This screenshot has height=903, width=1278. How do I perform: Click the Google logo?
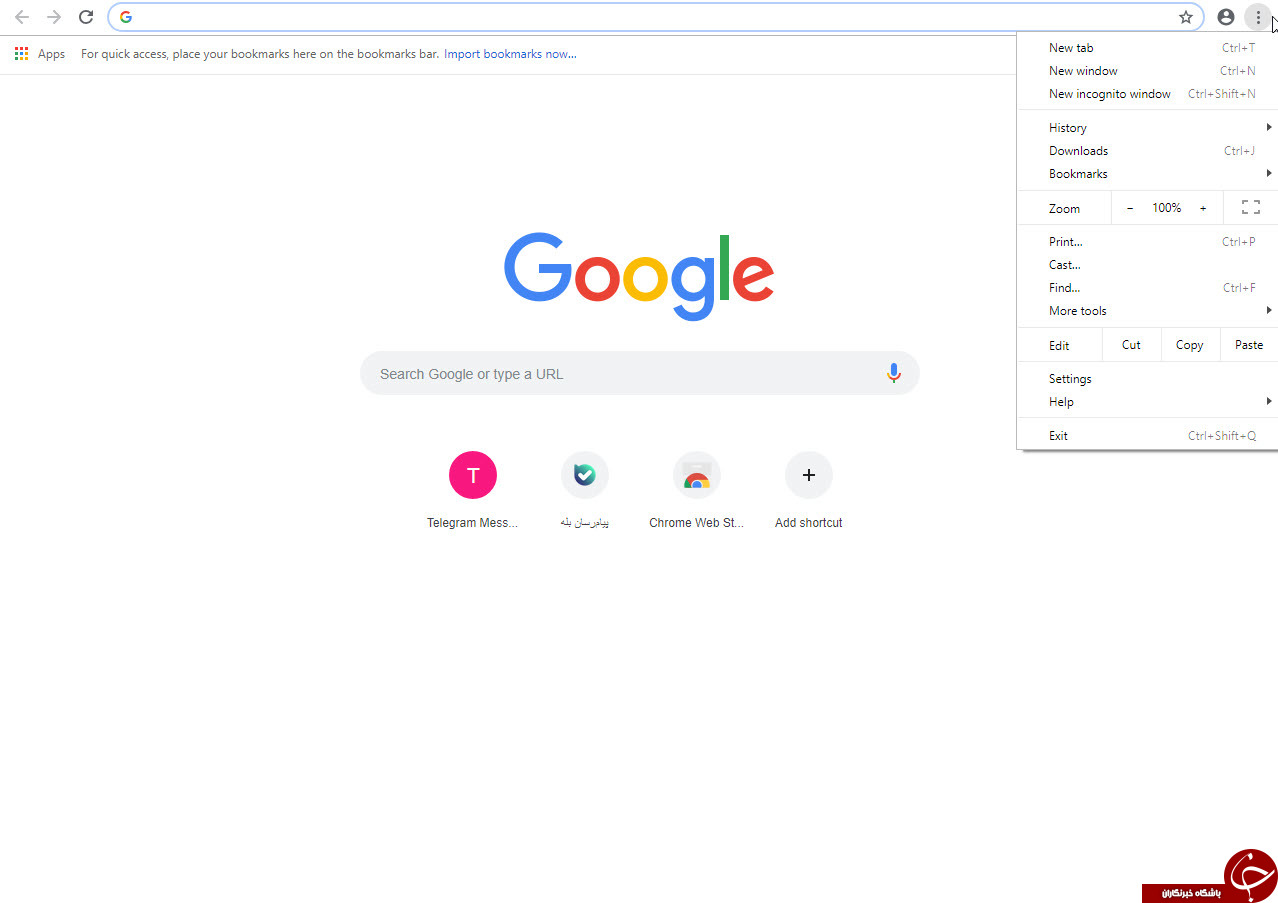tap(639, 277)
